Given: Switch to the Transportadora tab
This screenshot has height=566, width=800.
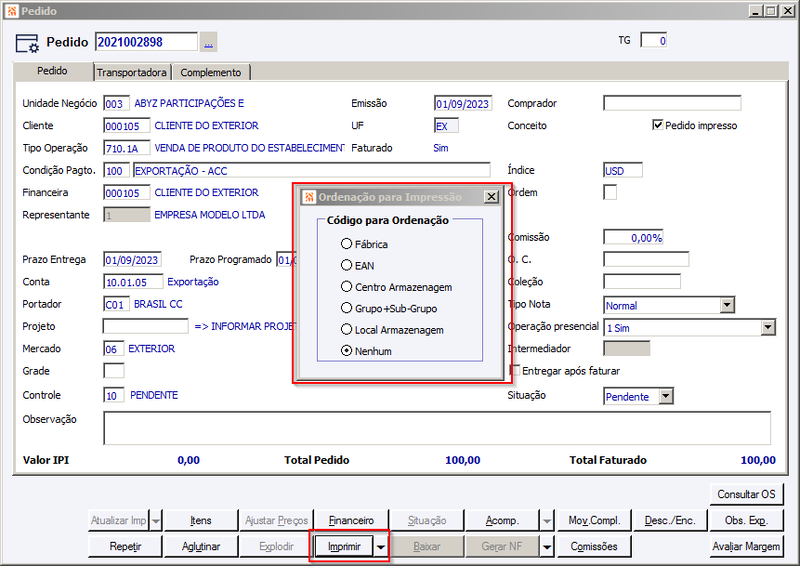Looking at the screenshot, I should tap(132, 72).
